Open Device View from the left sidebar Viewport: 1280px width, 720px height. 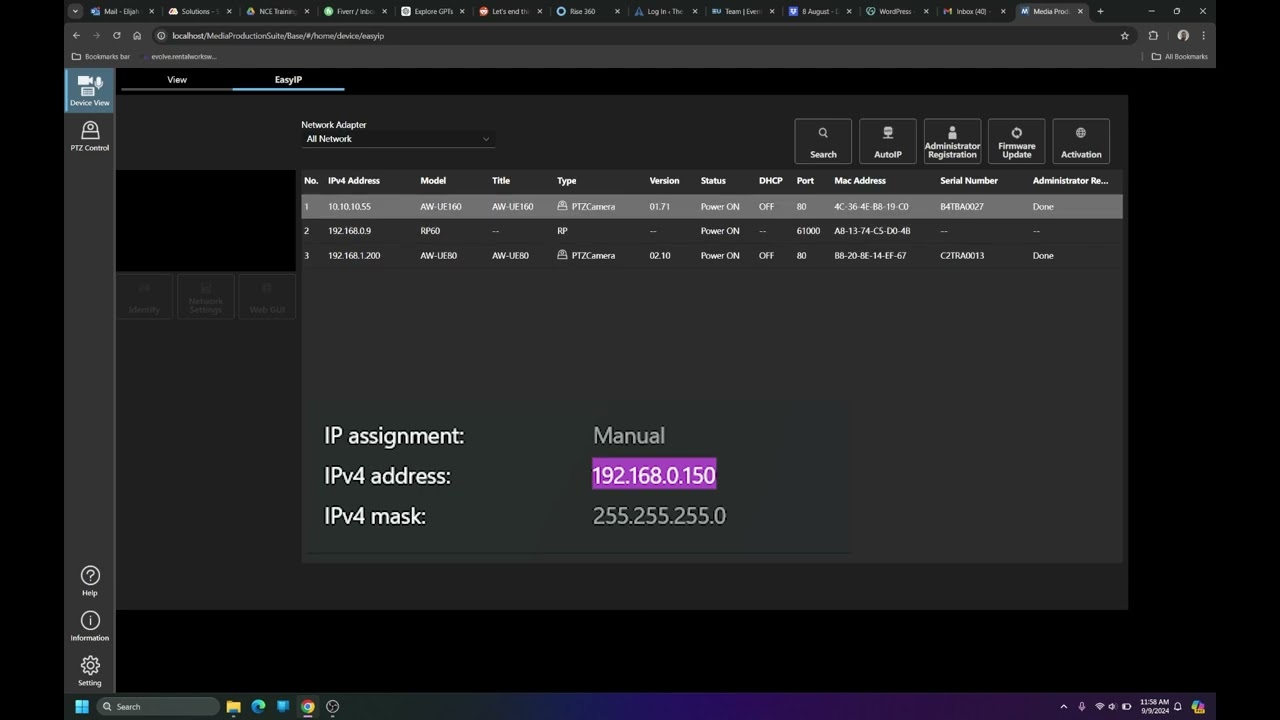coord(89,90)
